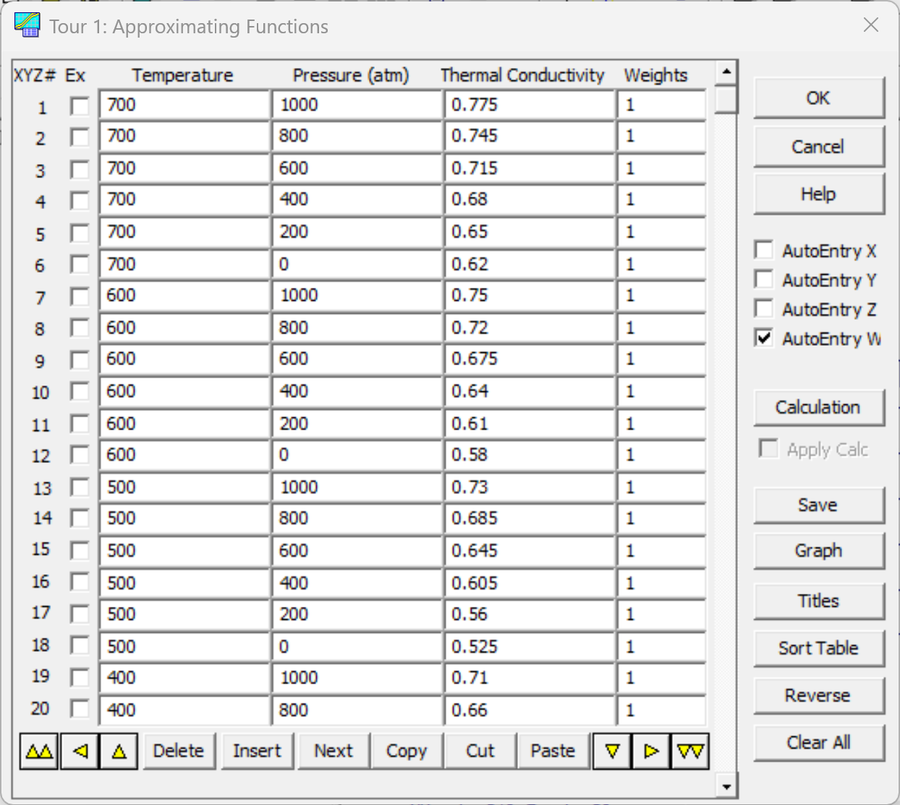
Task: Copy the selected row
Action: pyautogui.click(x=407, y=751)
